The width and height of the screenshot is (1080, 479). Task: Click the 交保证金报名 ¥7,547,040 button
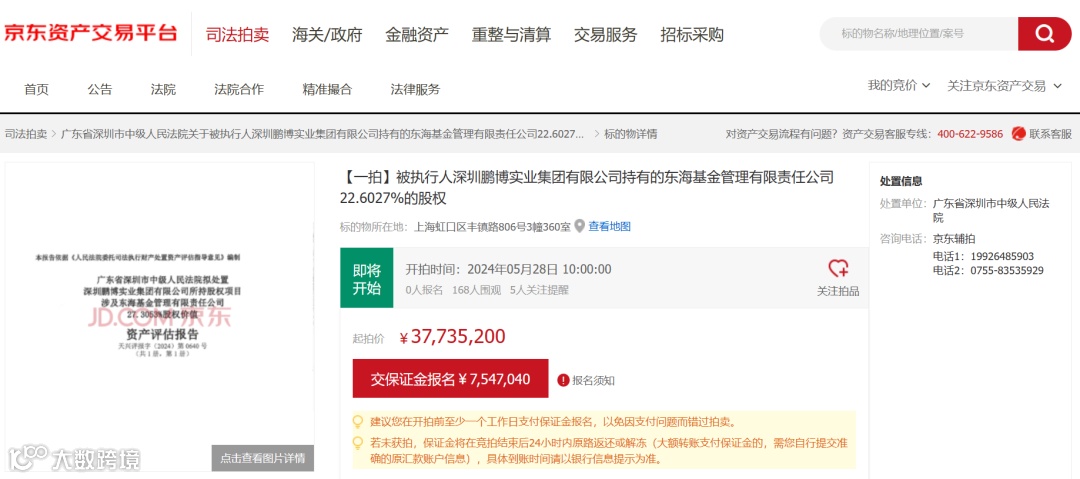click(450, 378)
